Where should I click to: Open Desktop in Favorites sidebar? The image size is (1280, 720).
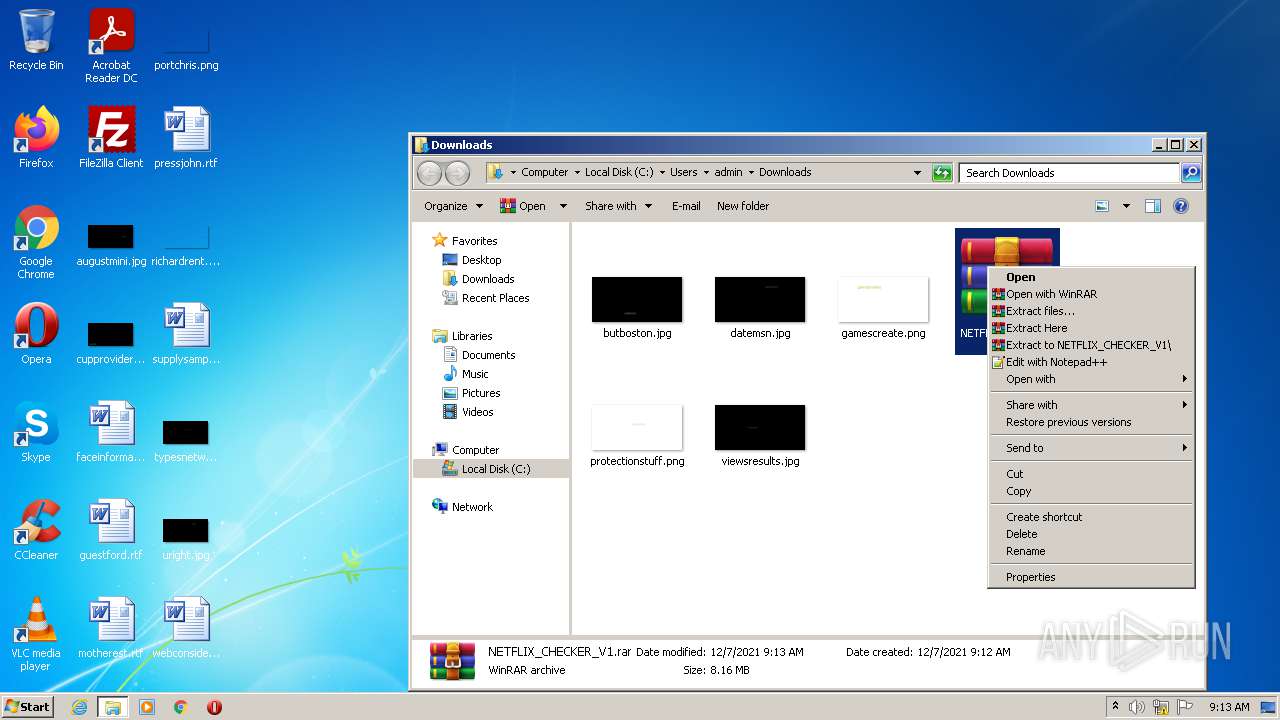coord(481,260)
